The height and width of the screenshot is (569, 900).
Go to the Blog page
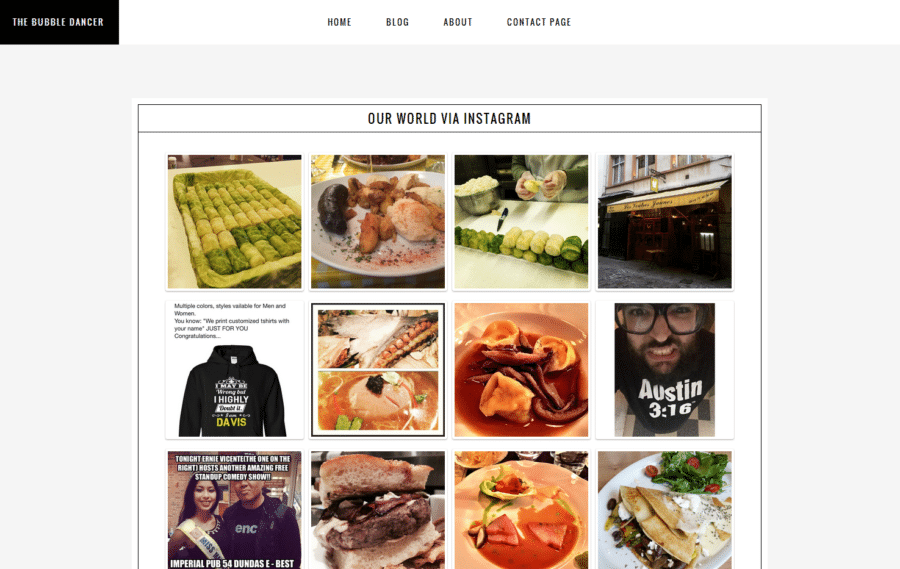click(x=397, y=22)
